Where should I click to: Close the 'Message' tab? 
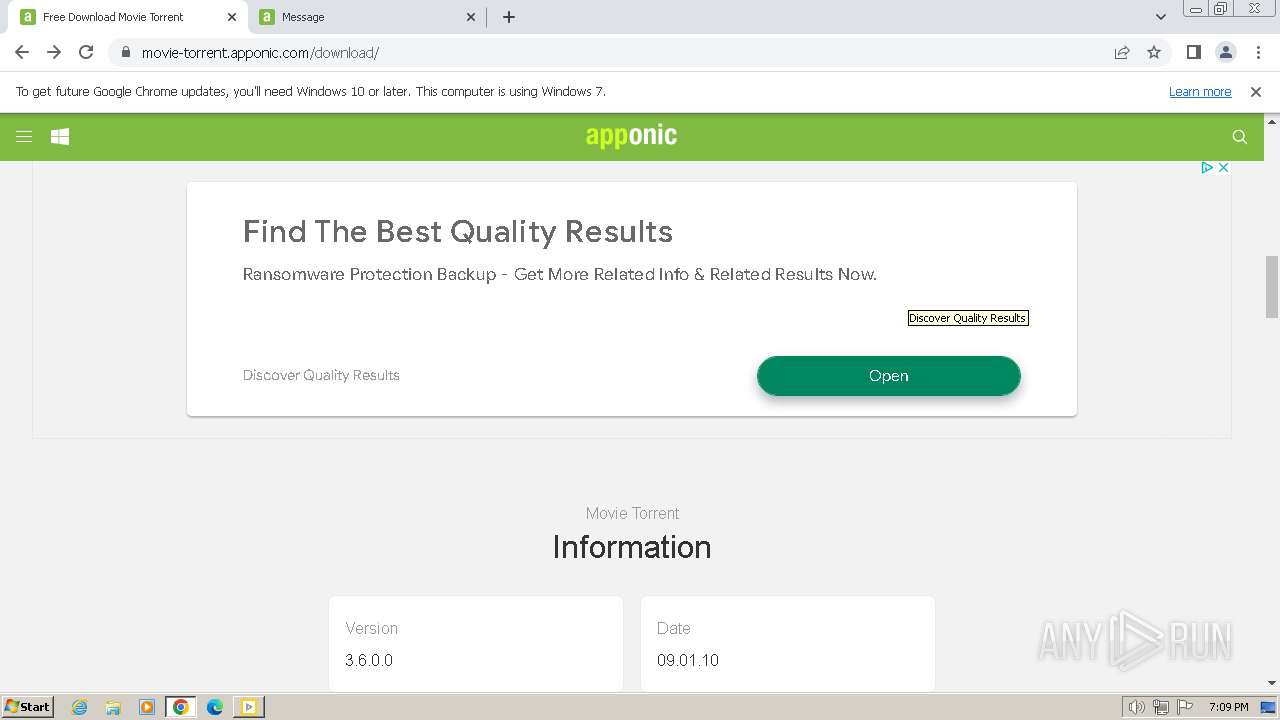(472, 17)
